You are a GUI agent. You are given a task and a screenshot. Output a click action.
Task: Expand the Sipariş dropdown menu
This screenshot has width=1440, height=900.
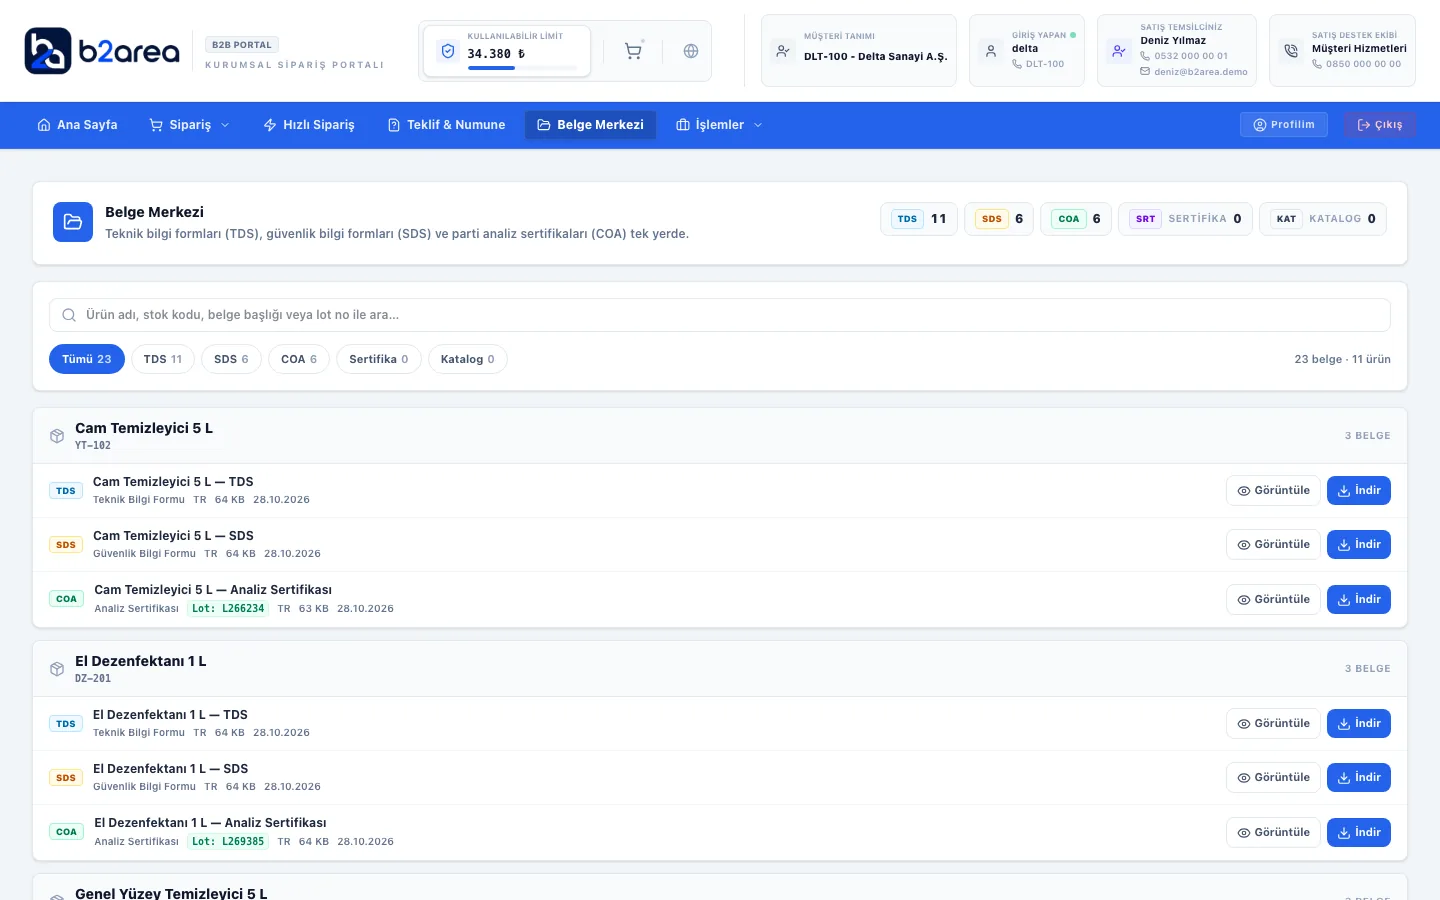190,125
